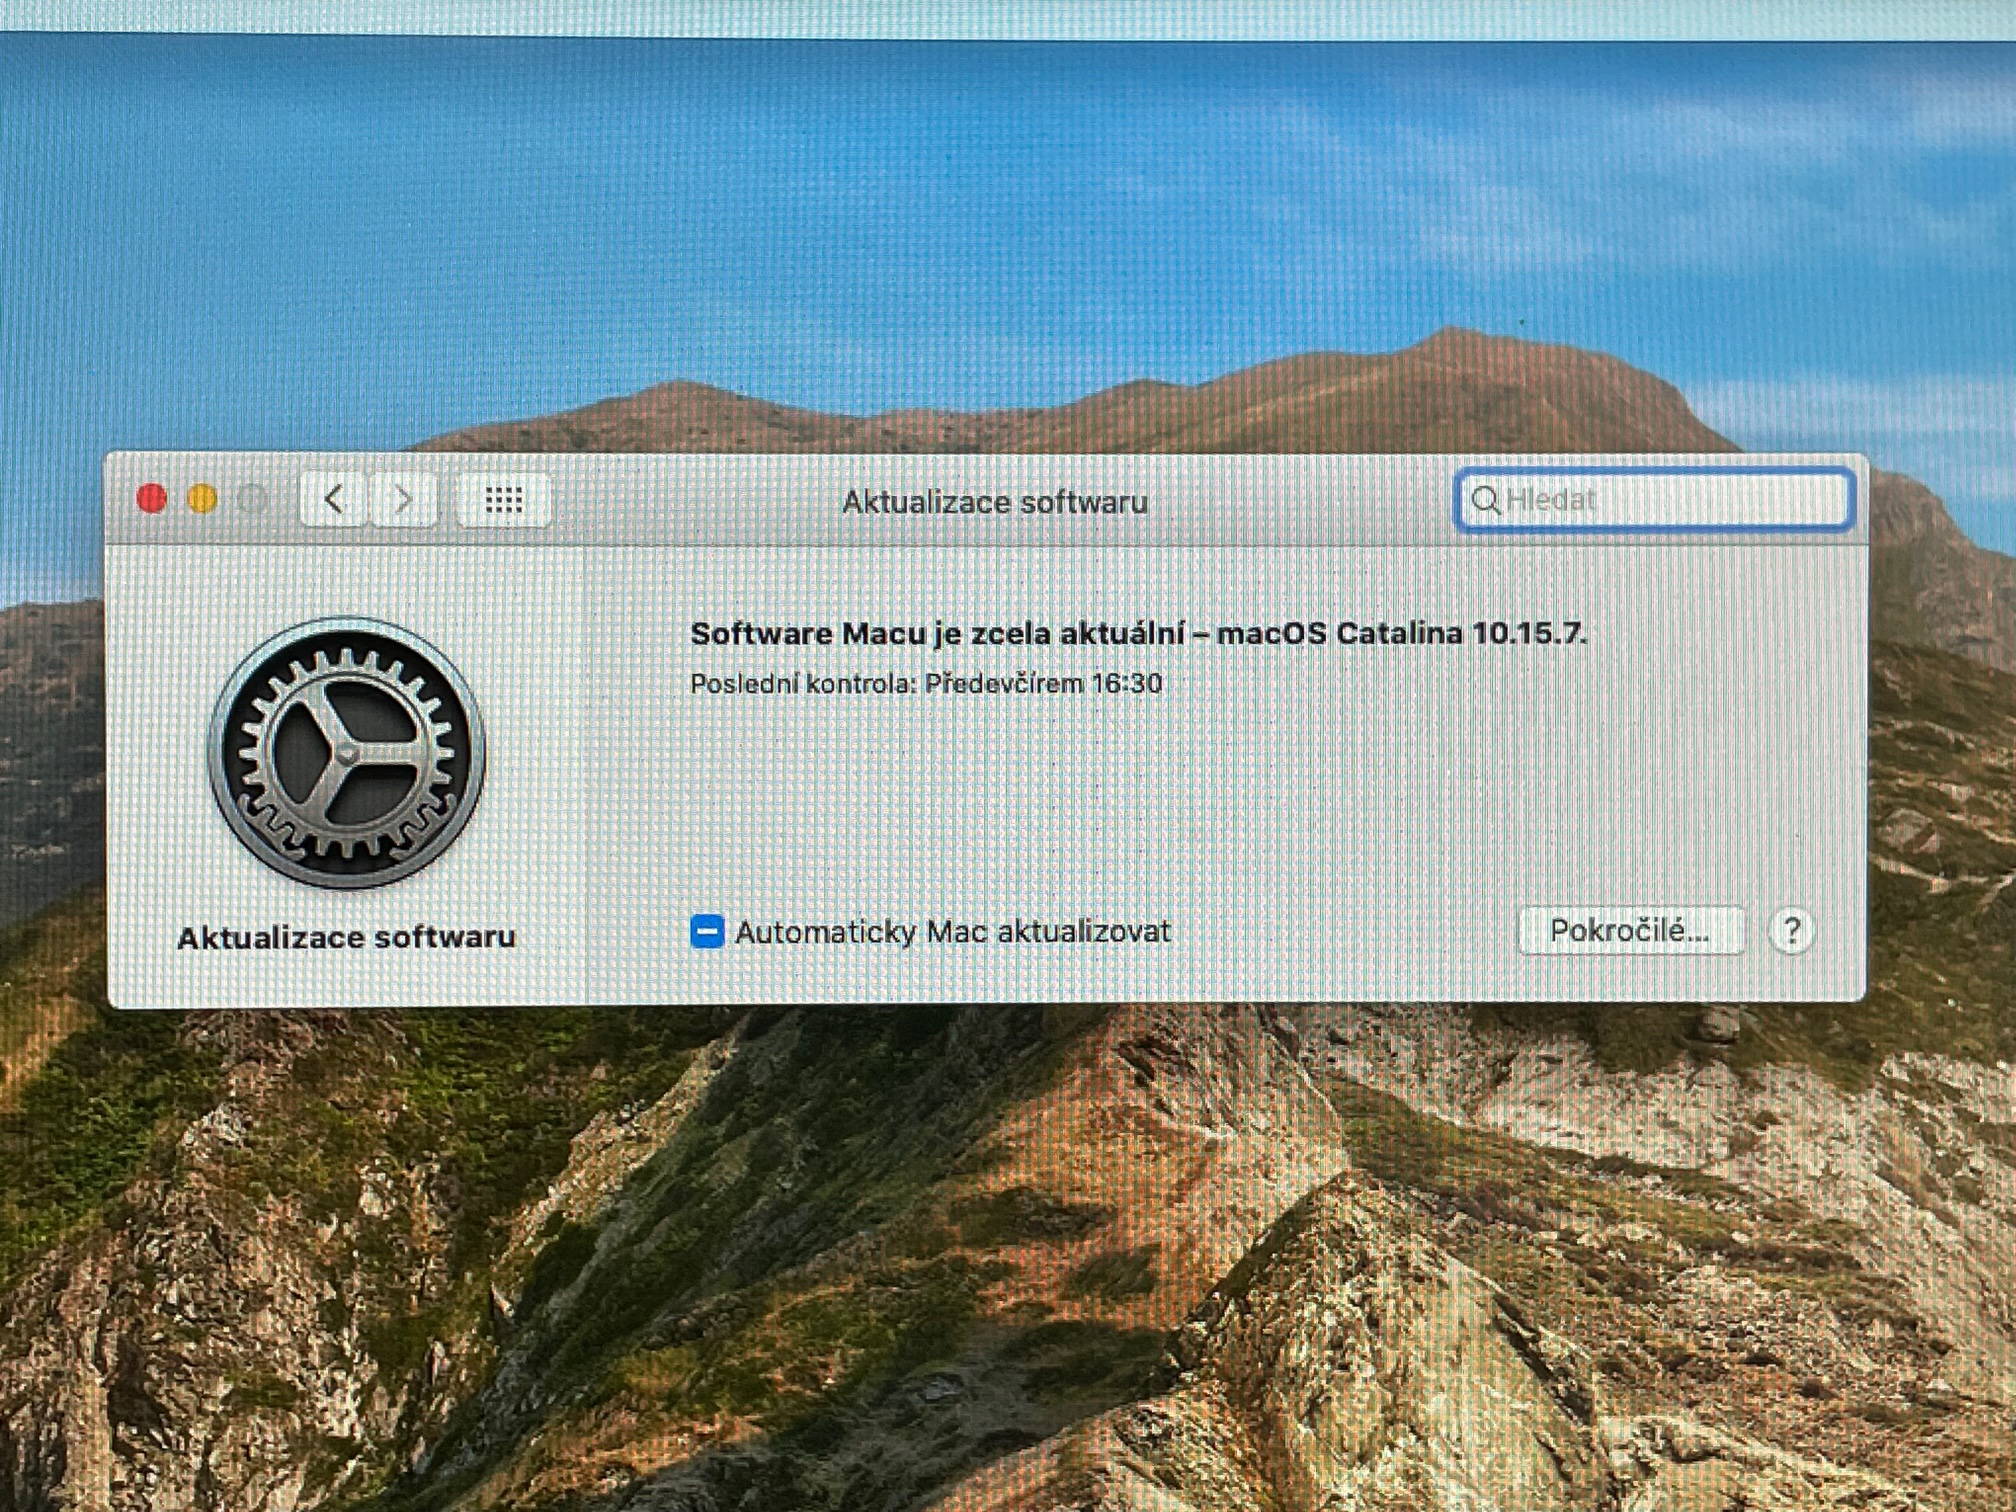This screenshot has height=1512, width=2016.
Task: Click the 'Aktualizace softwaru' window title
Action: (x=994, y=501)
